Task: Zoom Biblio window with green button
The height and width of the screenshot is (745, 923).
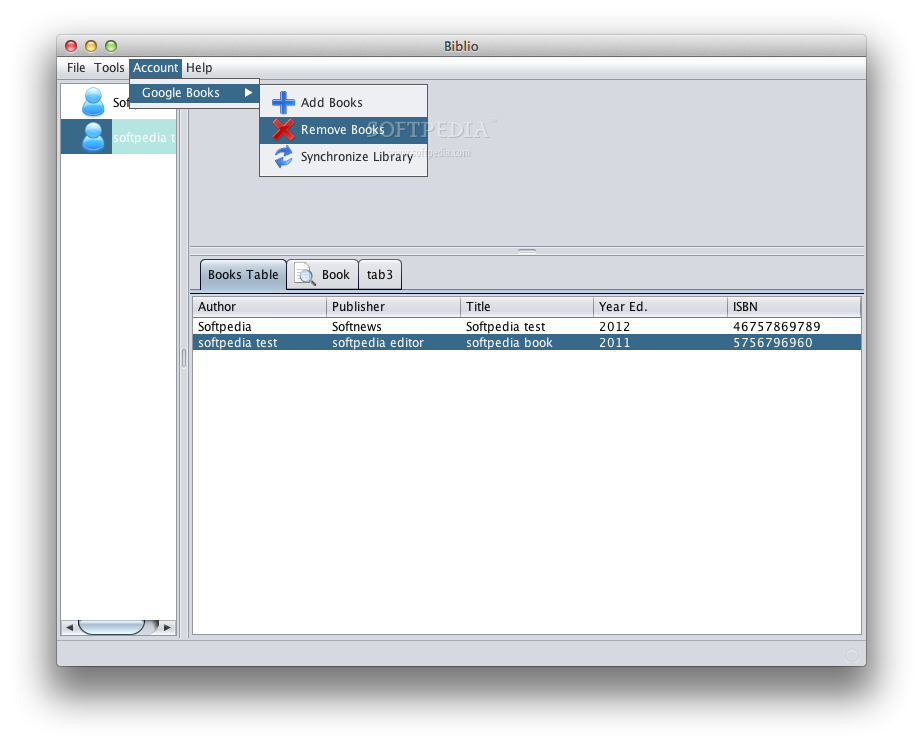Action: coord(111,46)
